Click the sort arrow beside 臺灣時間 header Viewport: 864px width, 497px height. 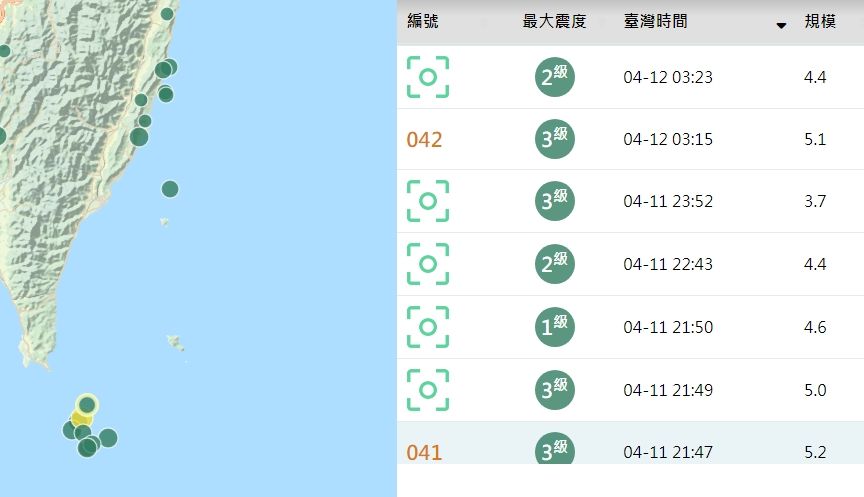coord(781,25)
